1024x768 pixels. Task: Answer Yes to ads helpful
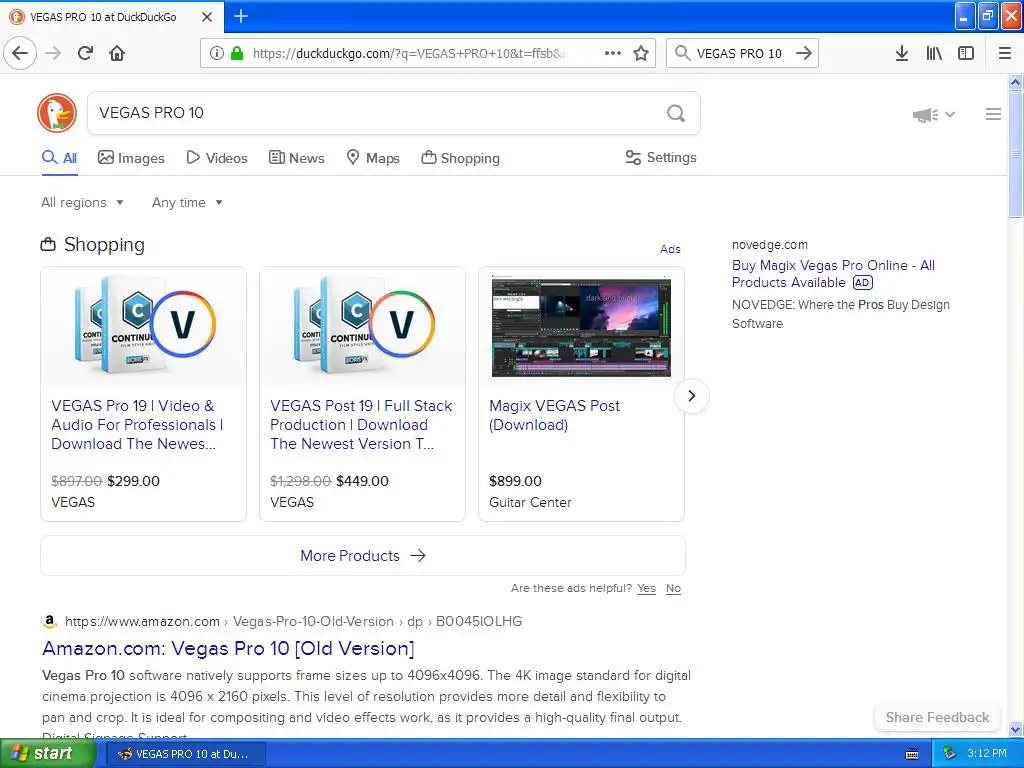[x=647, y=588]
